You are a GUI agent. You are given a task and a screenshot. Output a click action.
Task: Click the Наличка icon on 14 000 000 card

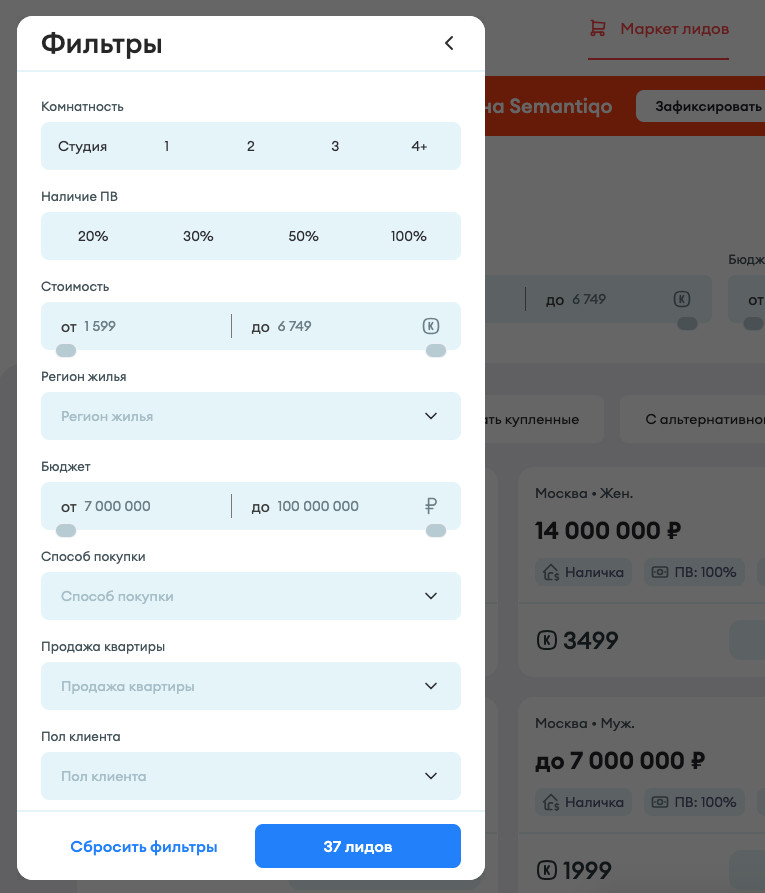coord(550,572)
